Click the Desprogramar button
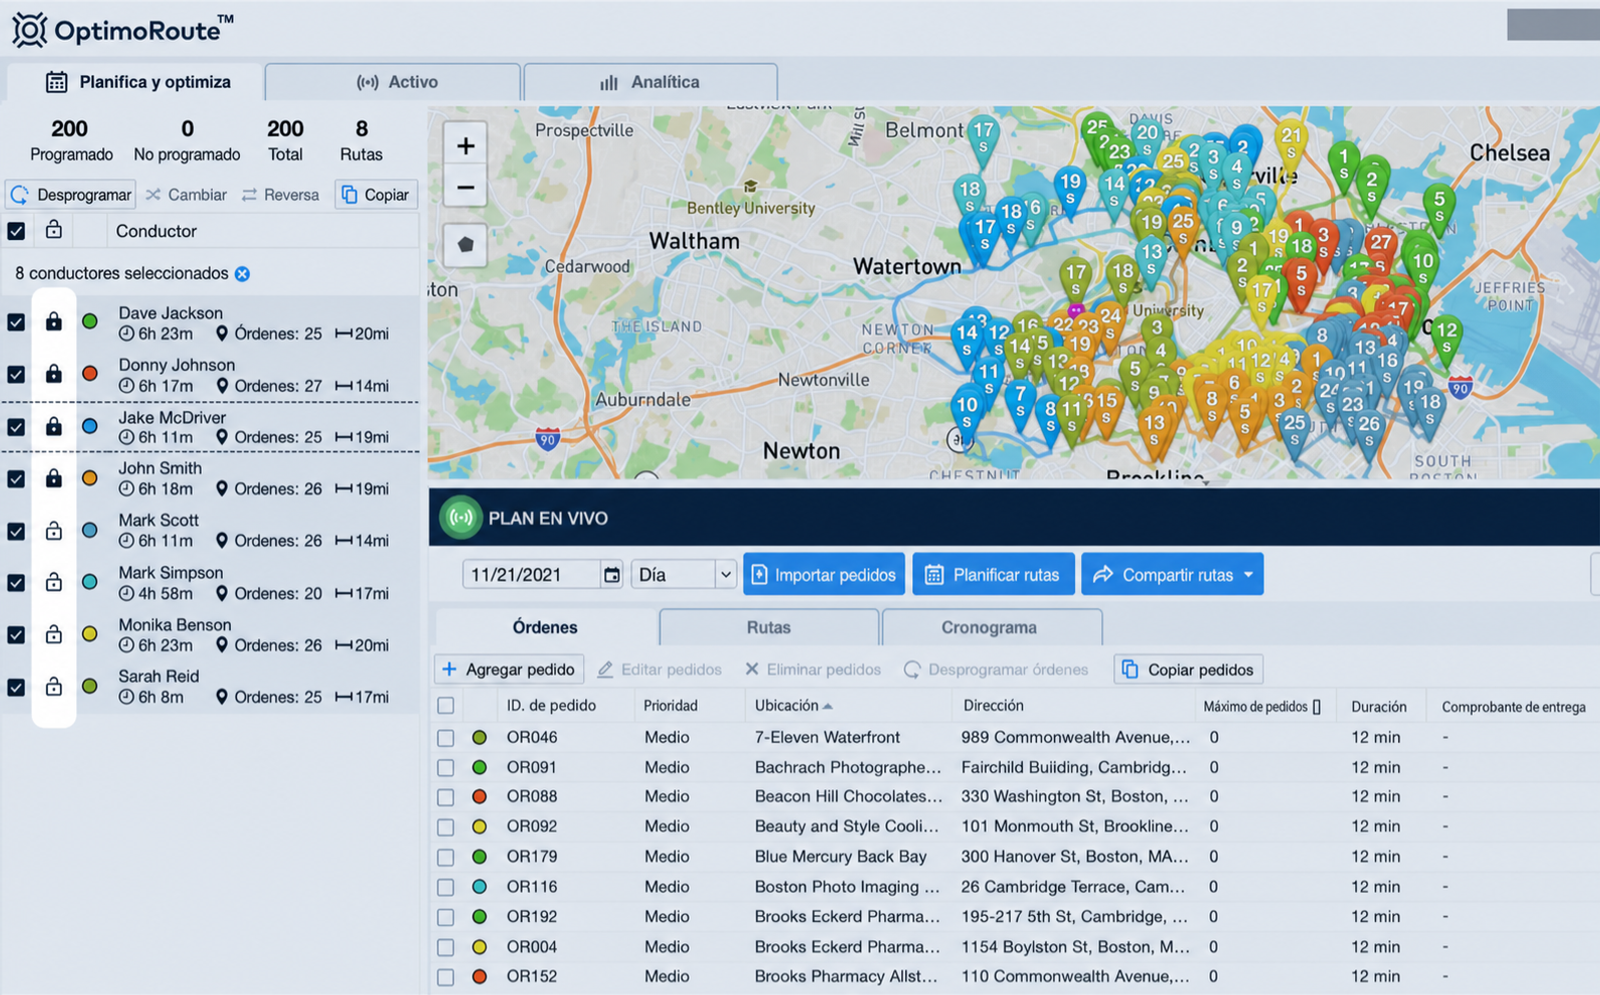This screenshot has width=1600, height=995. (71, 194)
